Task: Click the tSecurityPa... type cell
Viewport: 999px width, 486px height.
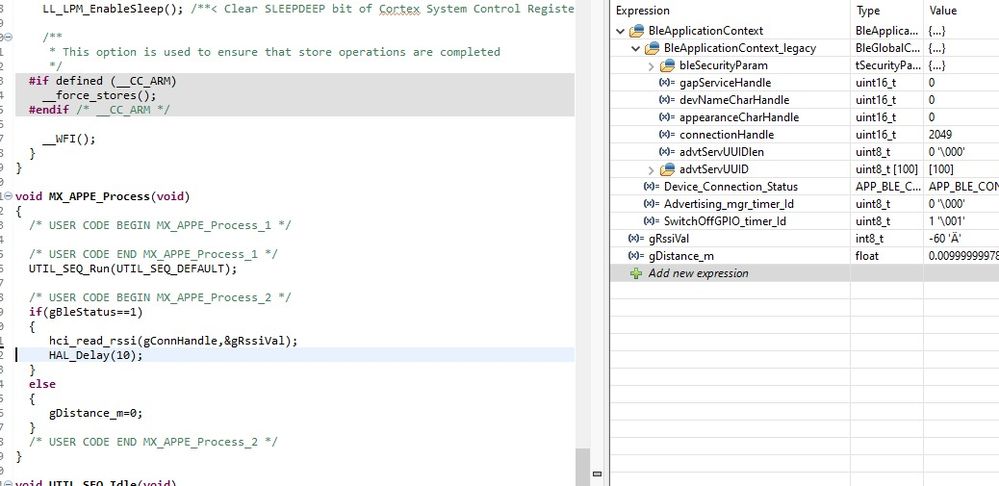Action: (x=886, y=66)
